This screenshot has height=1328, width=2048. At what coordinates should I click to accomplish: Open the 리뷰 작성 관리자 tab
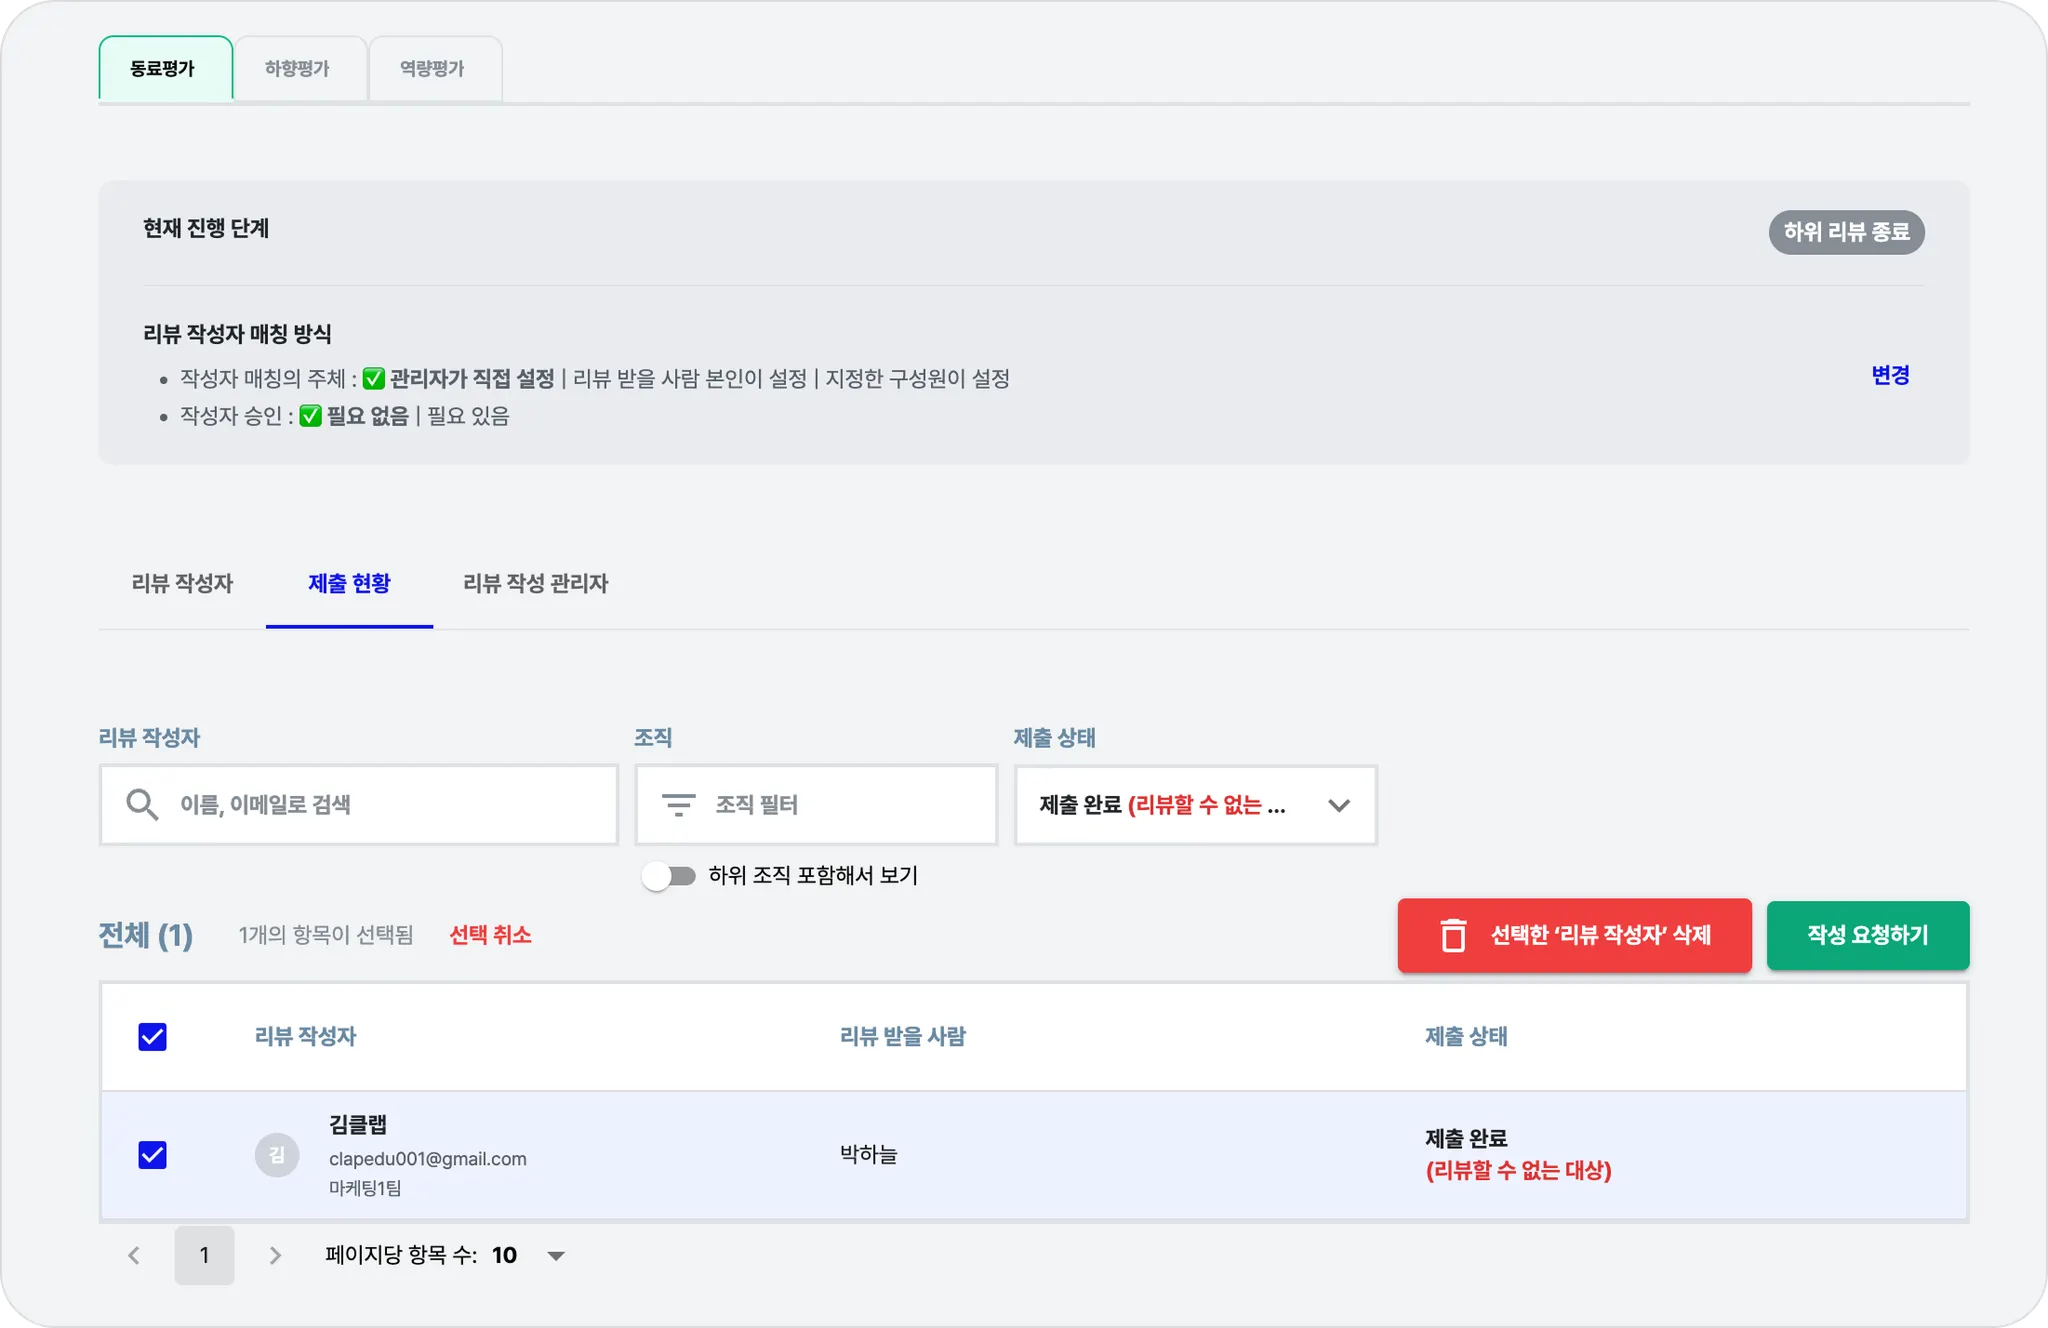coord(535,583)
